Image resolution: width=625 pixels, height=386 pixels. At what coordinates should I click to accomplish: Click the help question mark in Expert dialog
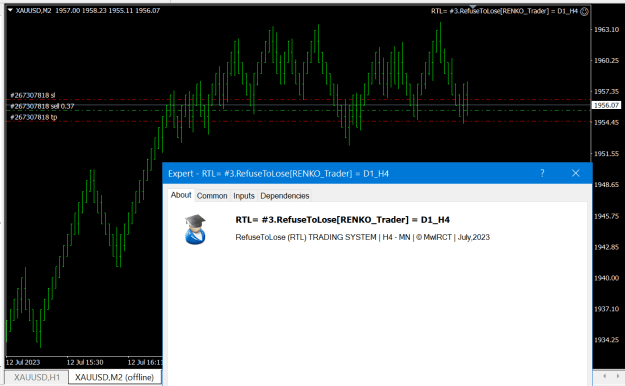pyautogui.click(x=542, y=173)
